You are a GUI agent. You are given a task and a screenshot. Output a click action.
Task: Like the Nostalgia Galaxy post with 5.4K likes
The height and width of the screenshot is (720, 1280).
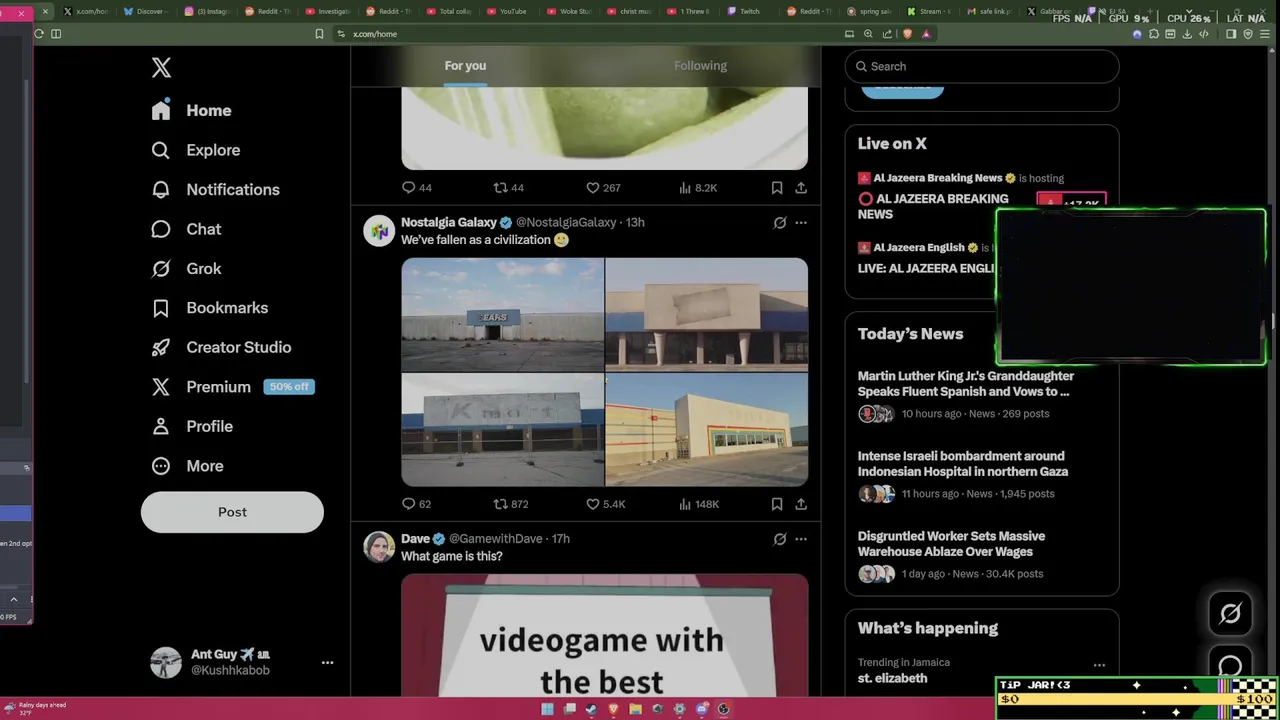pyautogui.click(x=605, y=504)
